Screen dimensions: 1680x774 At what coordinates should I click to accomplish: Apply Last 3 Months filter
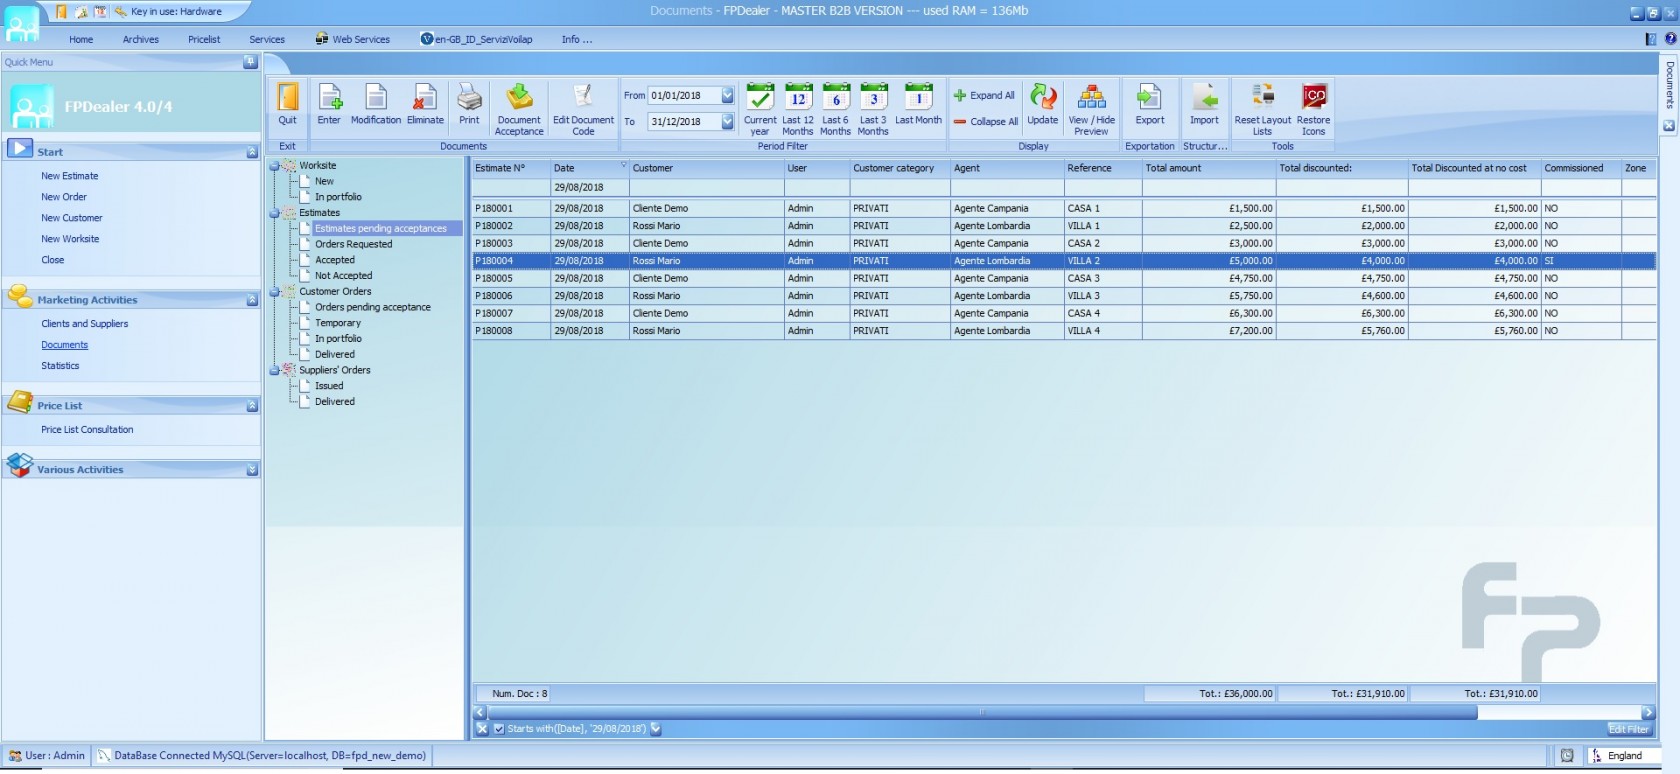click(873, 109)
